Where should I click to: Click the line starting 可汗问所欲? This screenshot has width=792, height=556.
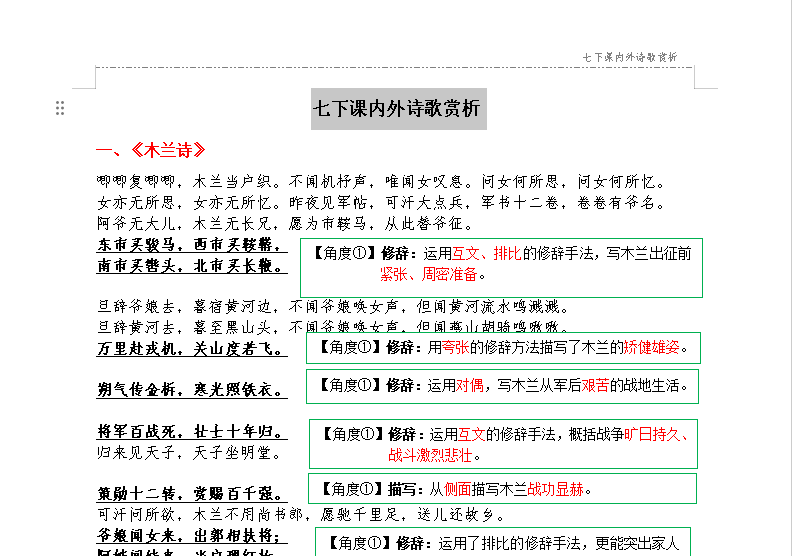pos(302,515)
